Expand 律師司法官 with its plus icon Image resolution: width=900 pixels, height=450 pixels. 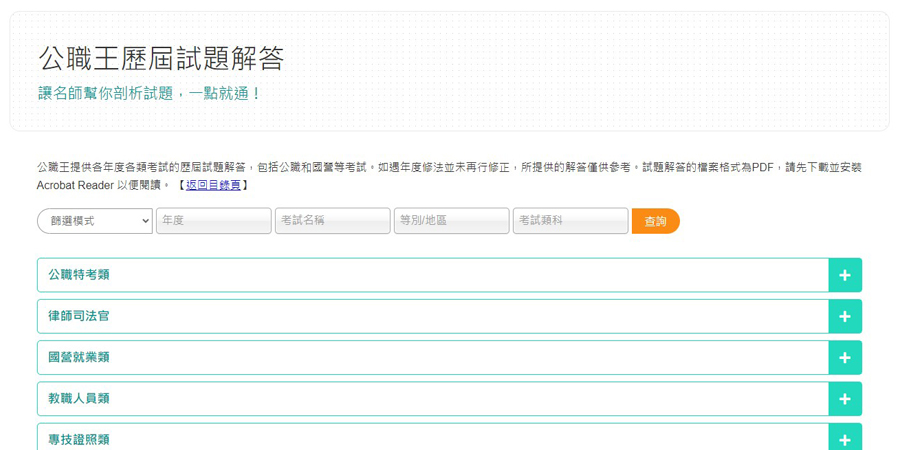pos(845,316)
